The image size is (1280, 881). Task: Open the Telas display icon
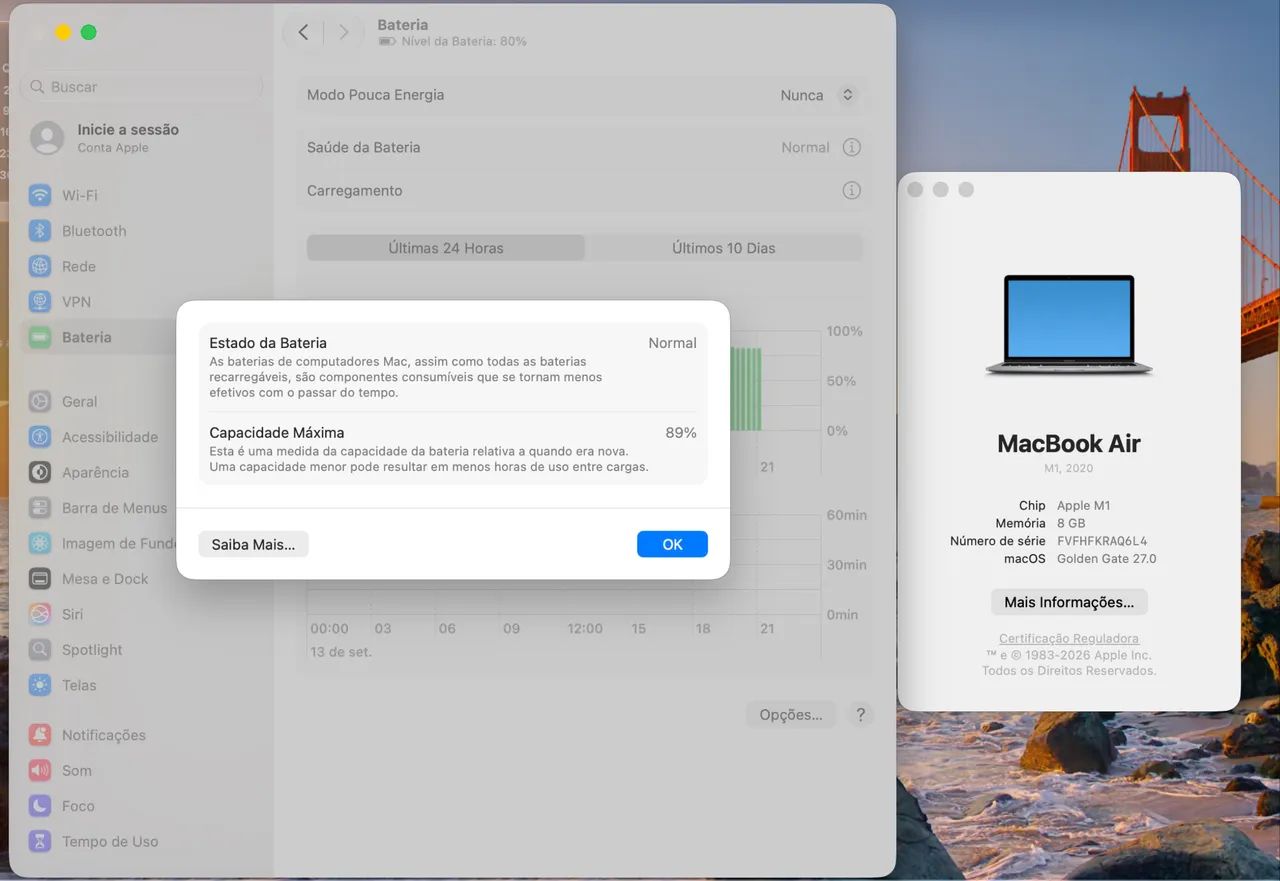click(40, 685)
